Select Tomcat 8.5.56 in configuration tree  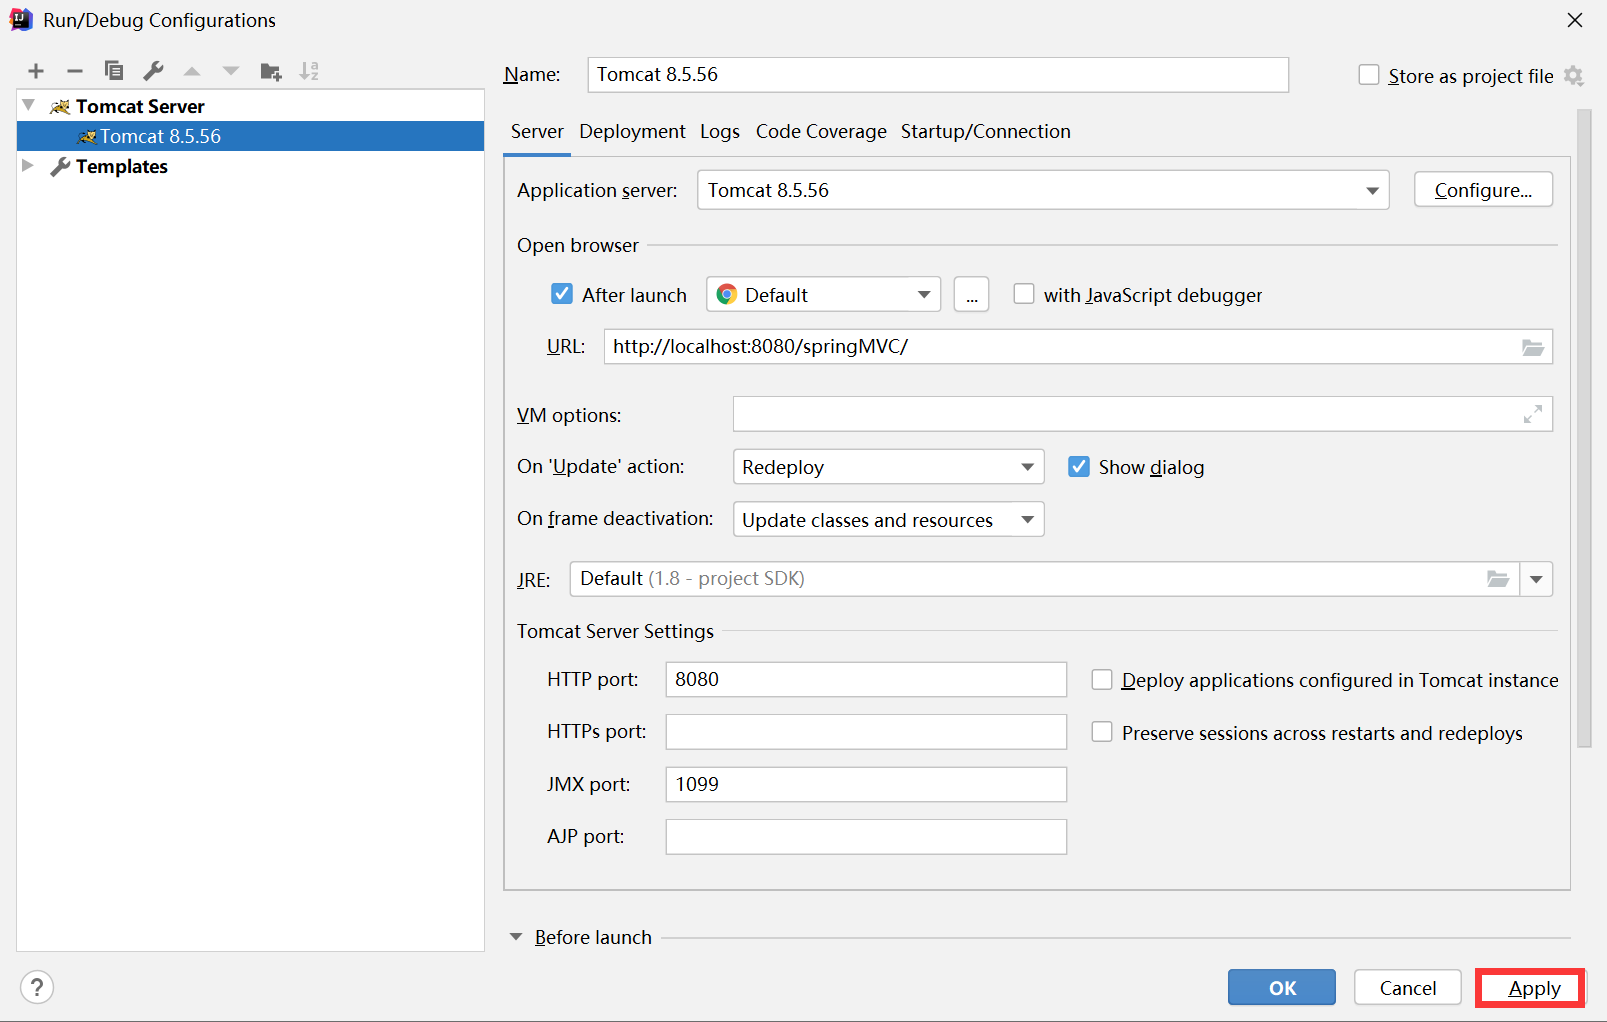tap(250, 137)
